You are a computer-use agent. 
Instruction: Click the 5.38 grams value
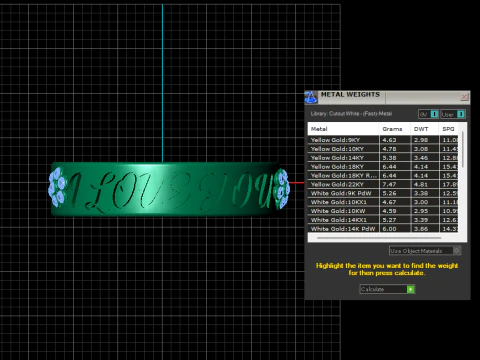389,158
